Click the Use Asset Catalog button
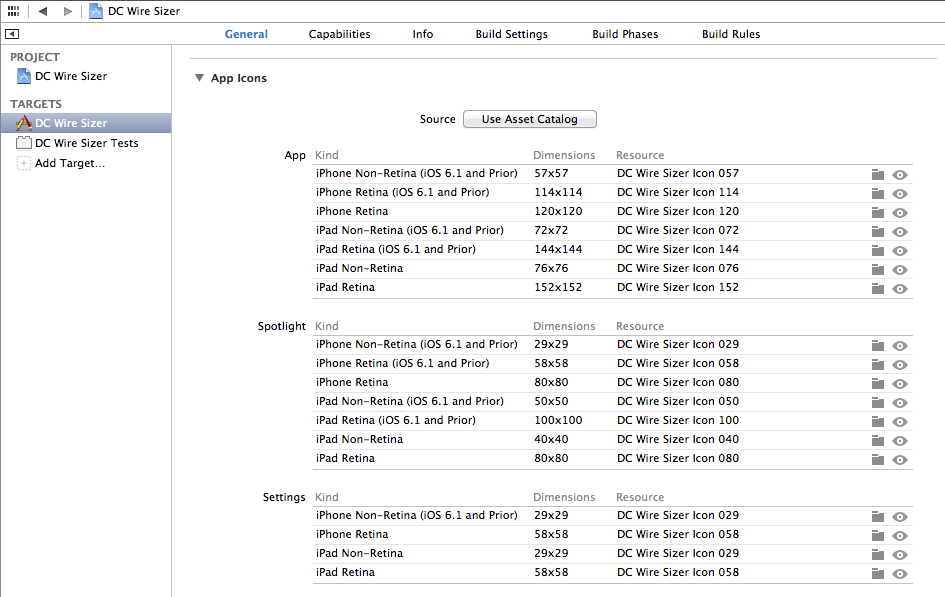 coord(529,119)
